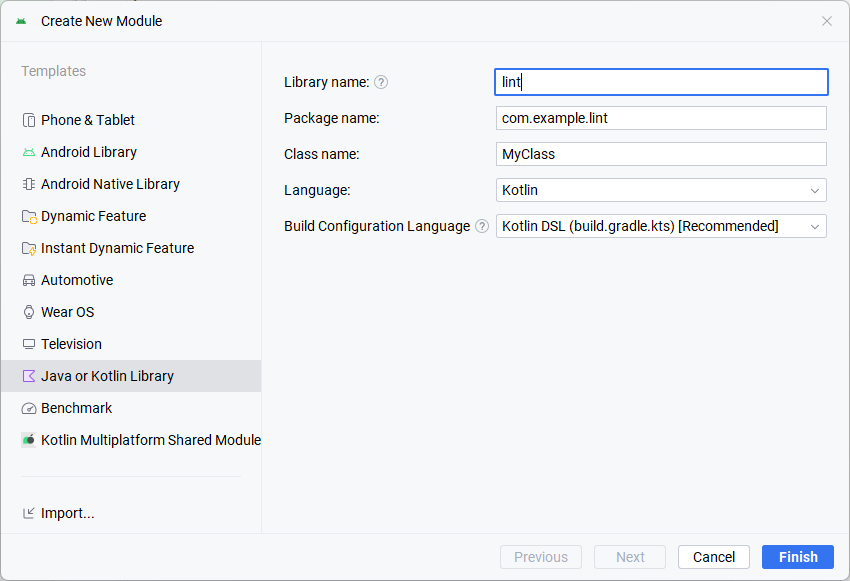Viewport: 850px width, 581px height.
Task: Click the Package name text field
Action: coord(661,118)
